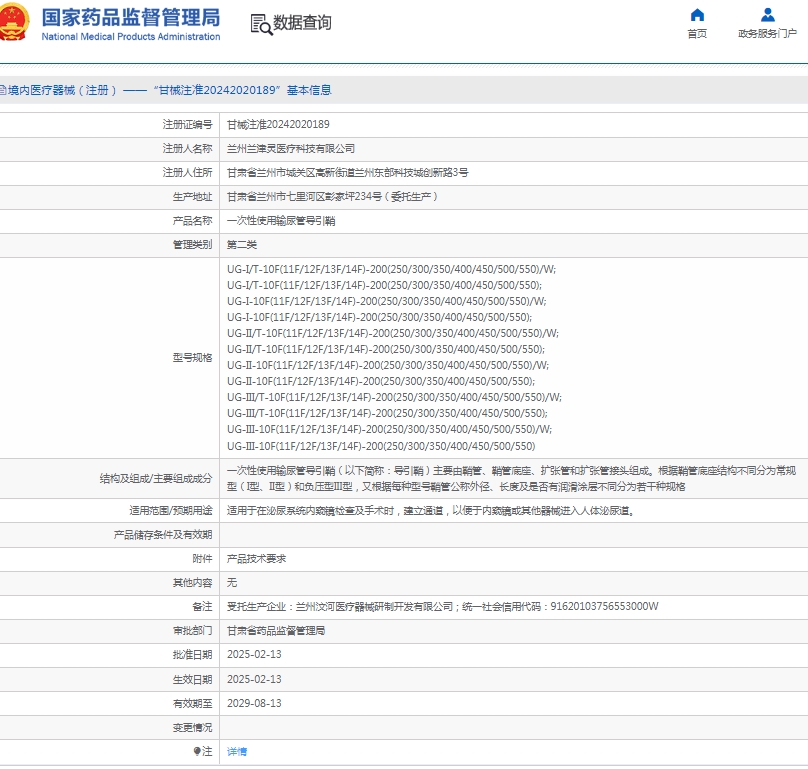Click the 产品储存条件及有效期 label
Image resolution: width=808 pixels, height=769 pixels.
[163, 534]
